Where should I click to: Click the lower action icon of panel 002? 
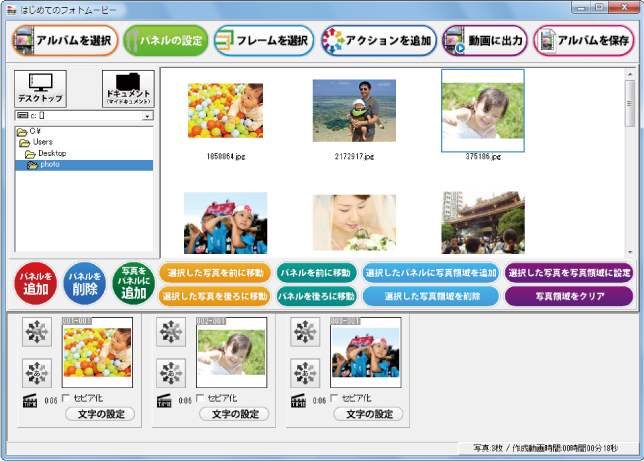171,372
